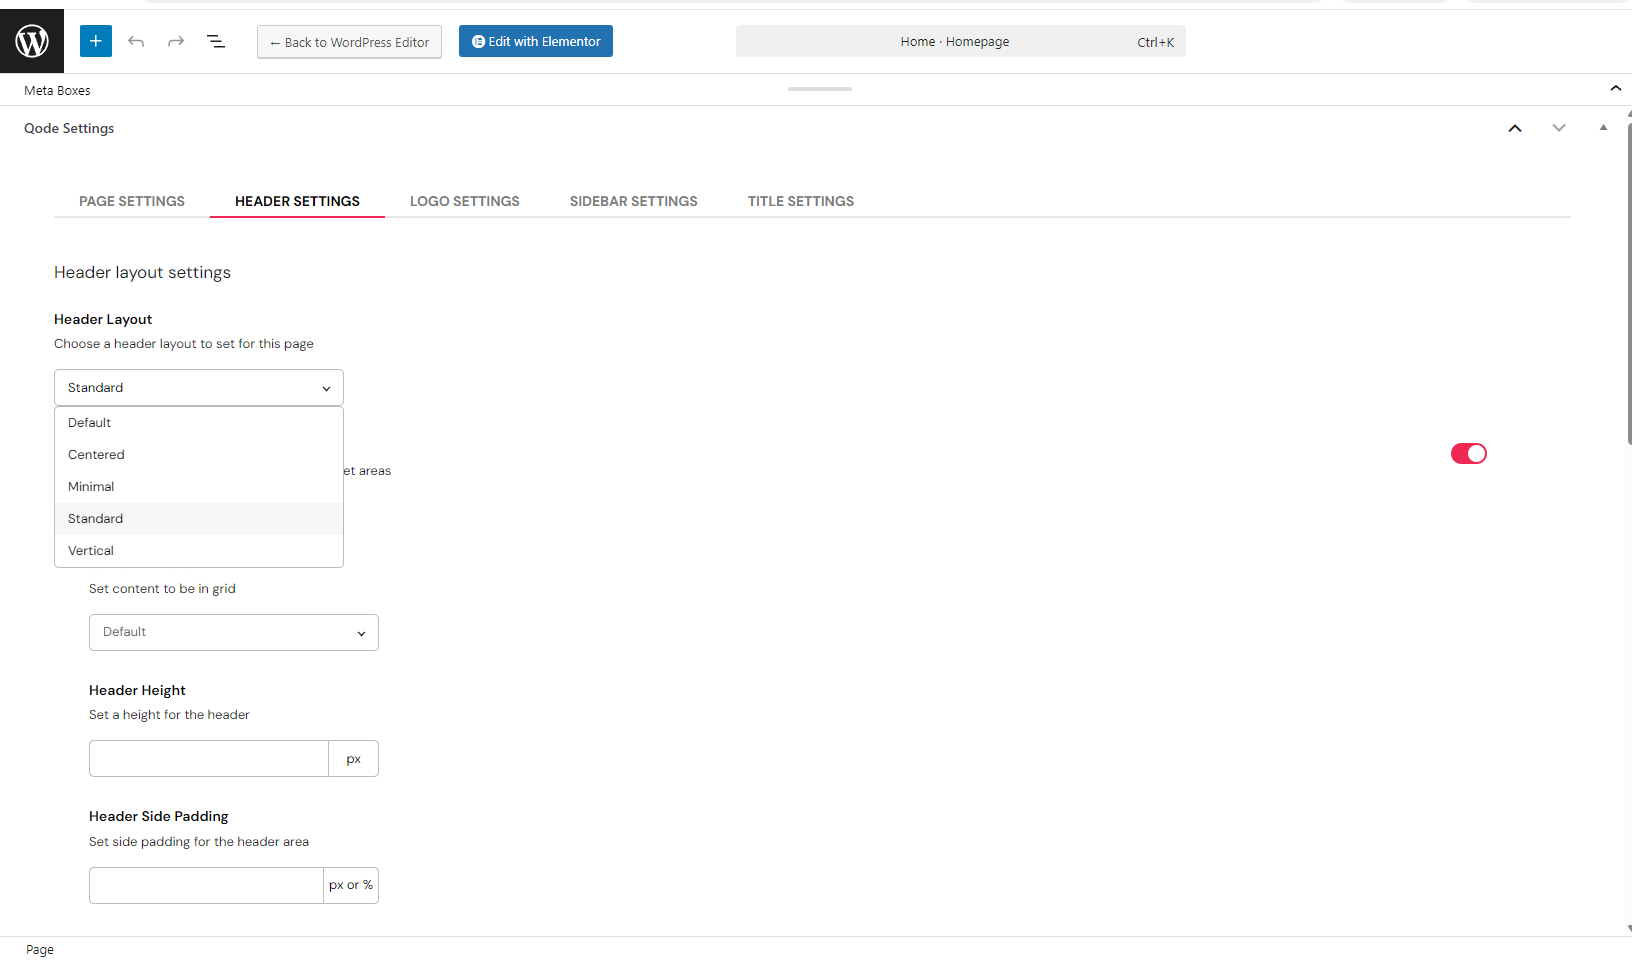
Task: Select the Vertical header layout option
Action: pos(199,551)
